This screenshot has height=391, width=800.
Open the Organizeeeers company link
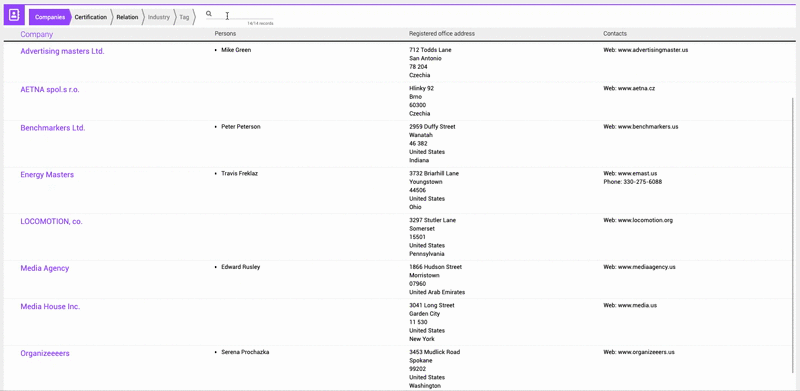tap(45, 353)
